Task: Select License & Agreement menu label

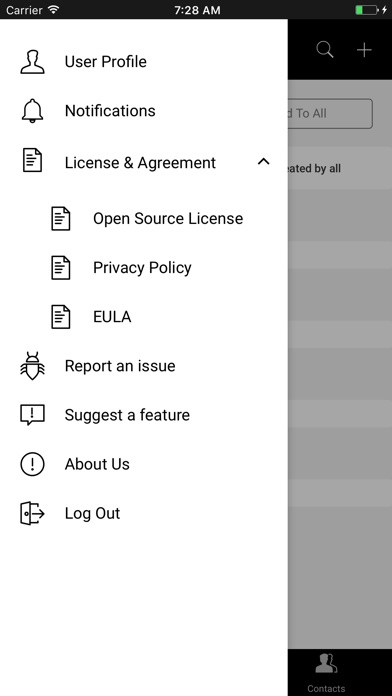Action: (x=140, y=163)
